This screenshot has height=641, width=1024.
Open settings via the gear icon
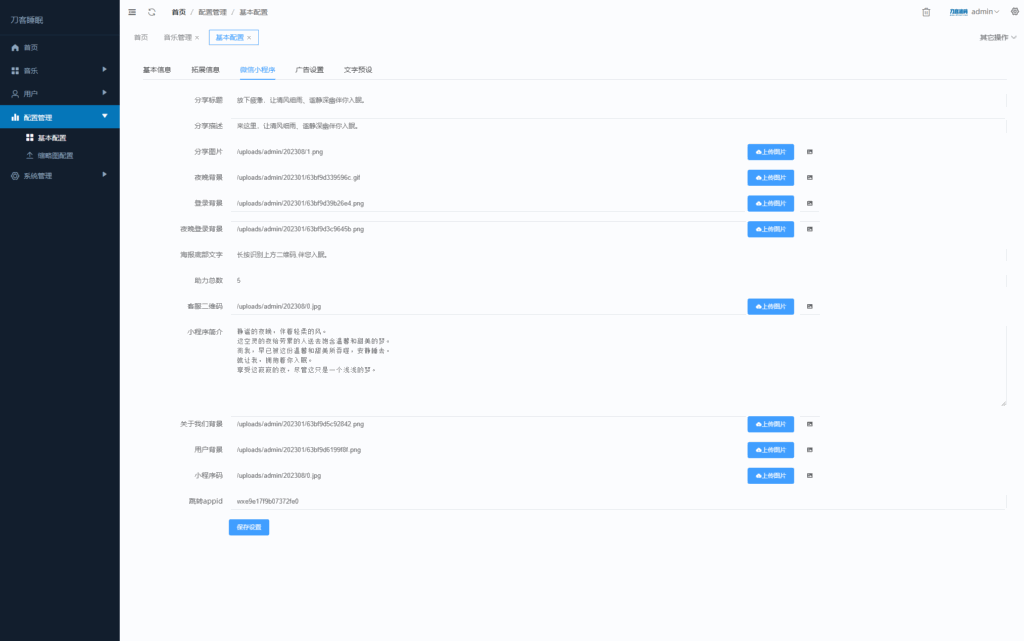click(1015, 12)
